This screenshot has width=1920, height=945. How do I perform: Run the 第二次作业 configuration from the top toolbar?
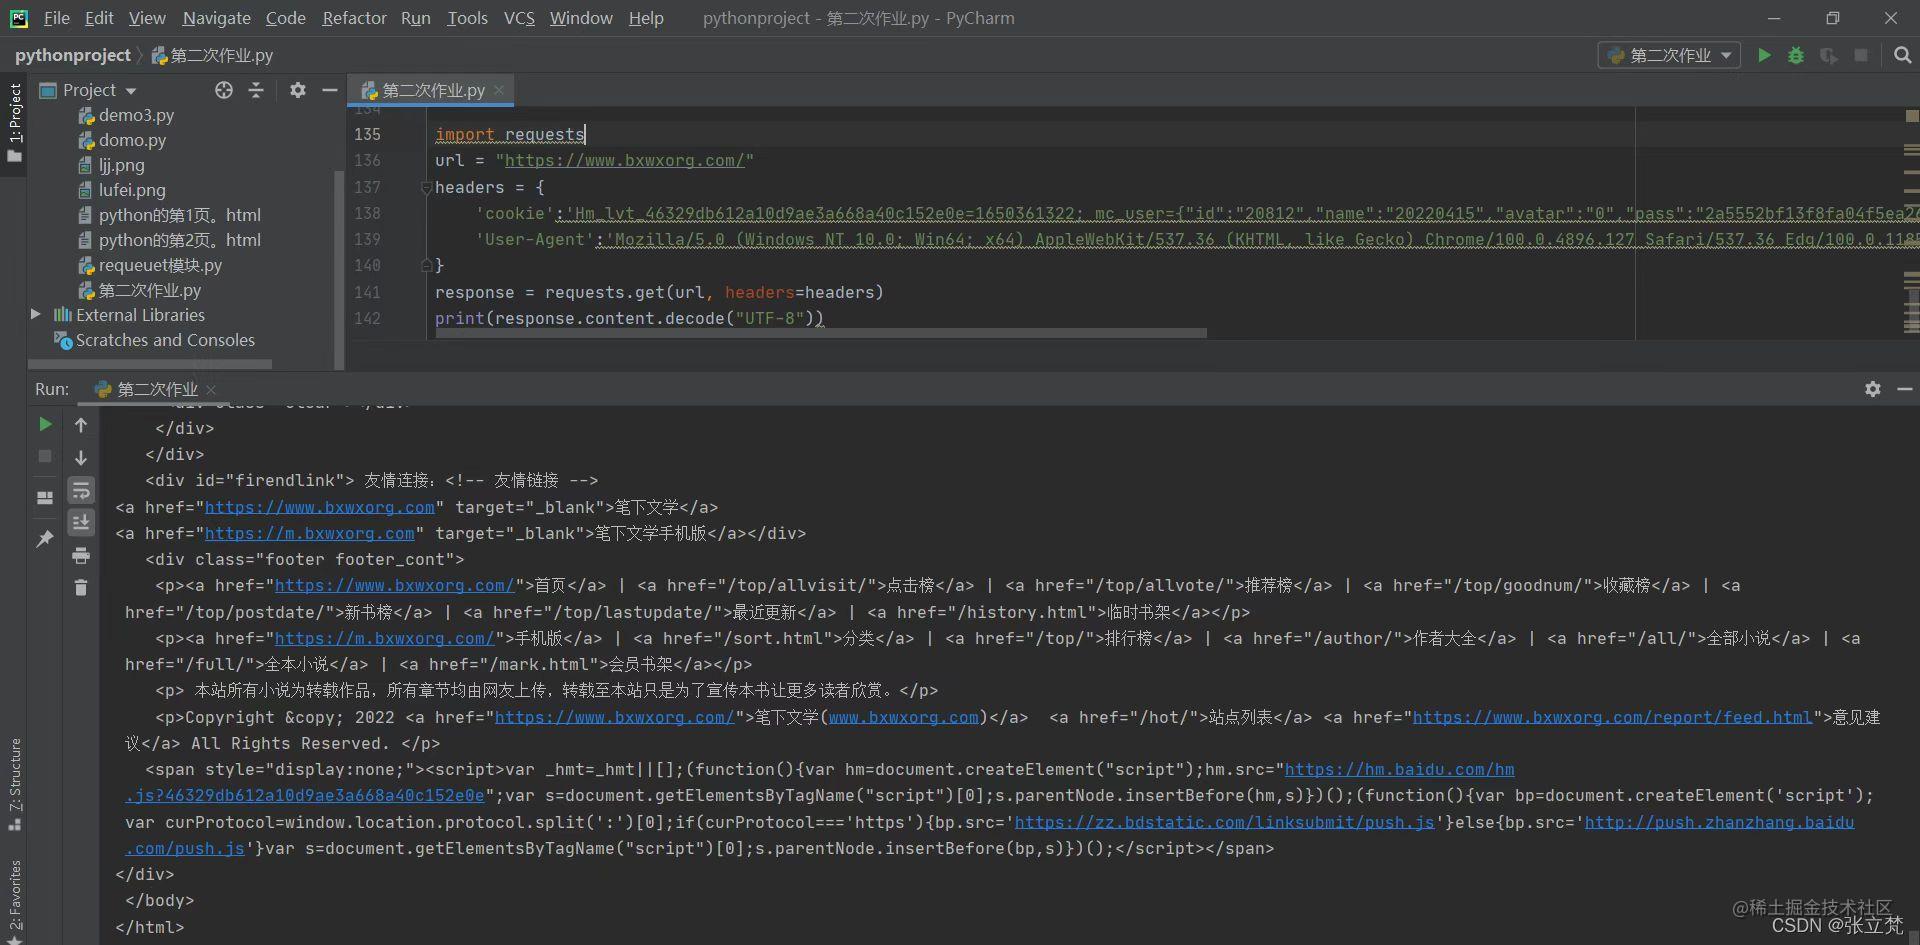(x=1764, y=56)
